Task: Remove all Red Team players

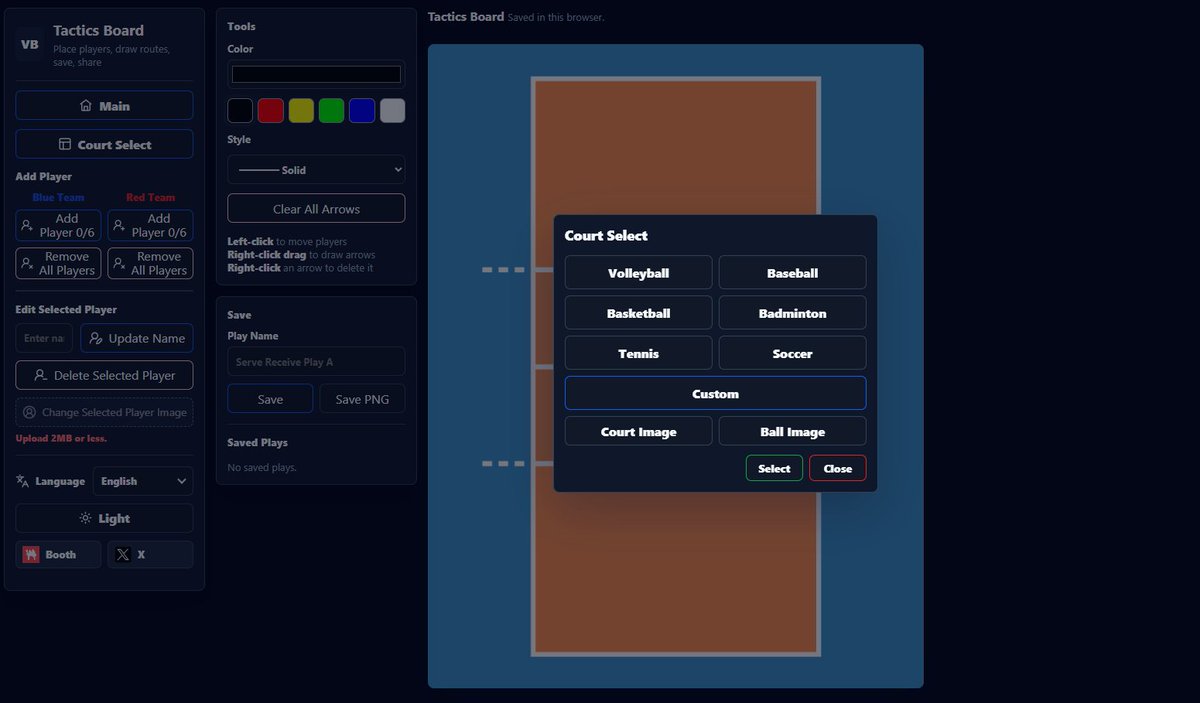Action: click(150, 263)
